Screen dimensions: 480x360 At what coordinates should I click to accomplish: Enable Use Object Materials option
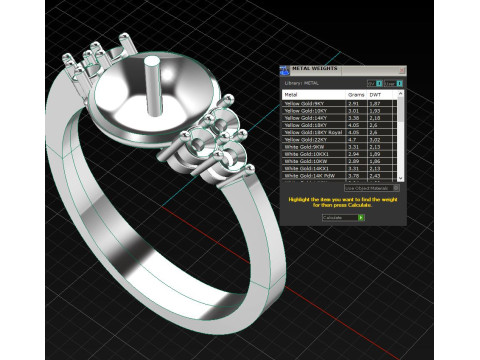371,188
